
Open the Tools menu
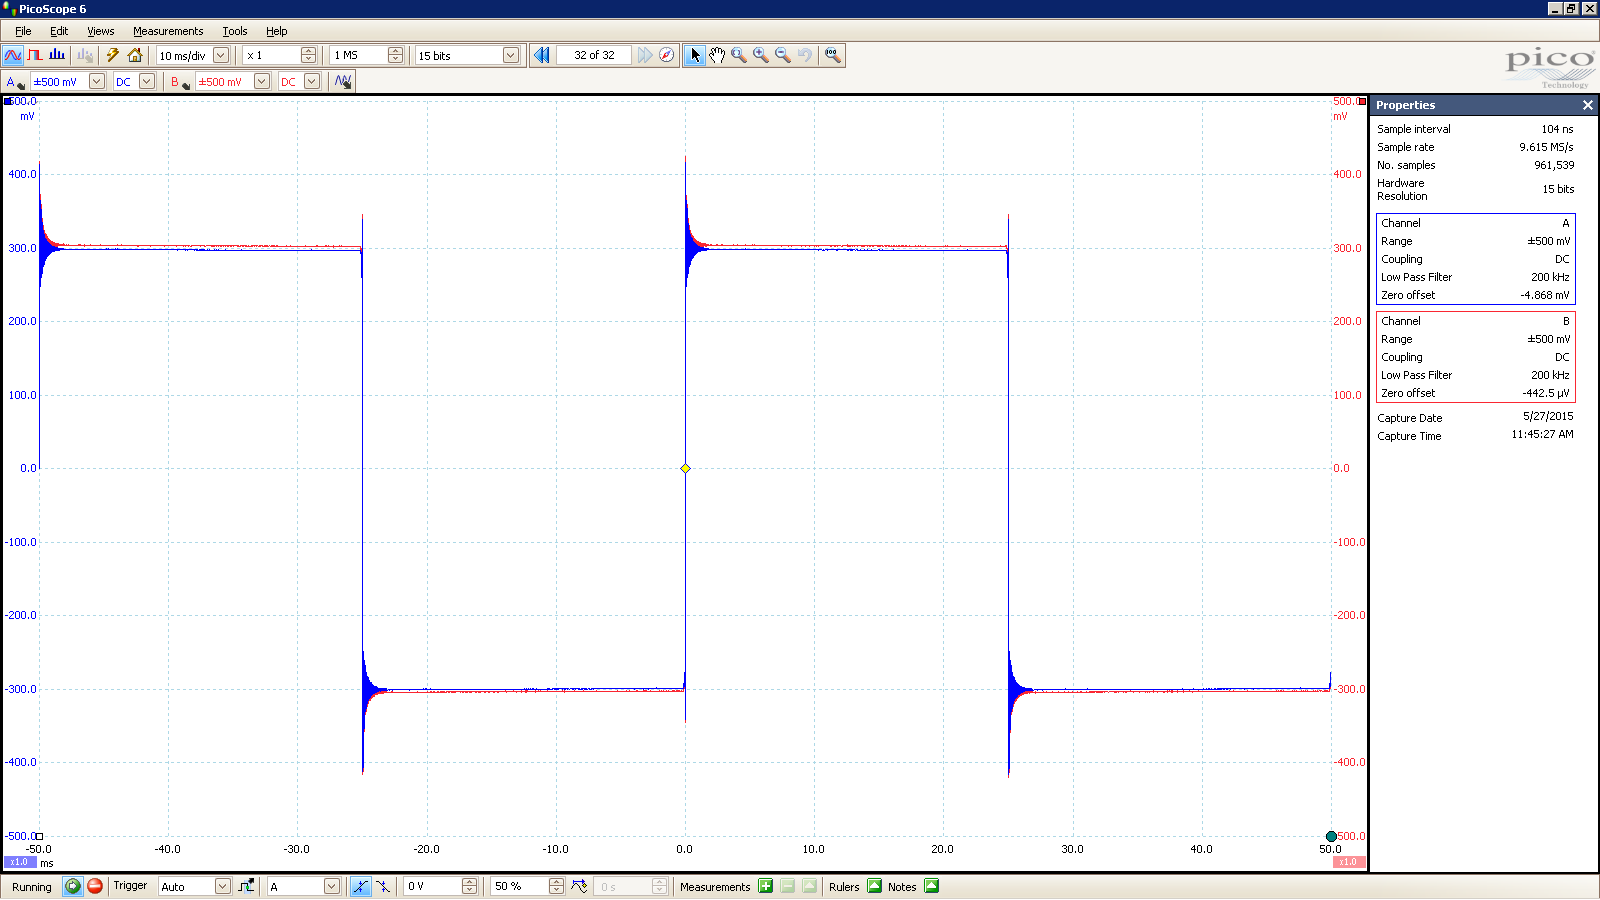[234, 31]
